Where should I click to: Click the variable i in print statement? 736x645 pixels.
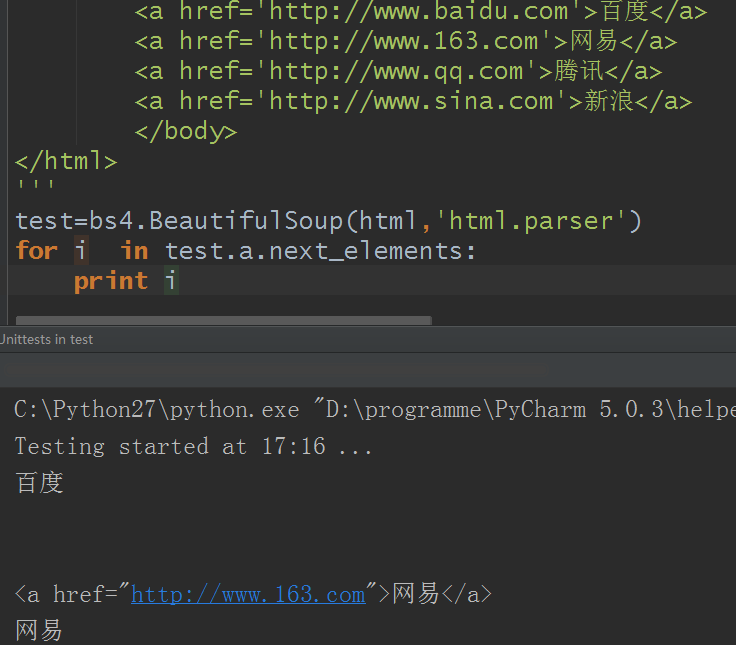pyautogui.click(x=171, y=281)
